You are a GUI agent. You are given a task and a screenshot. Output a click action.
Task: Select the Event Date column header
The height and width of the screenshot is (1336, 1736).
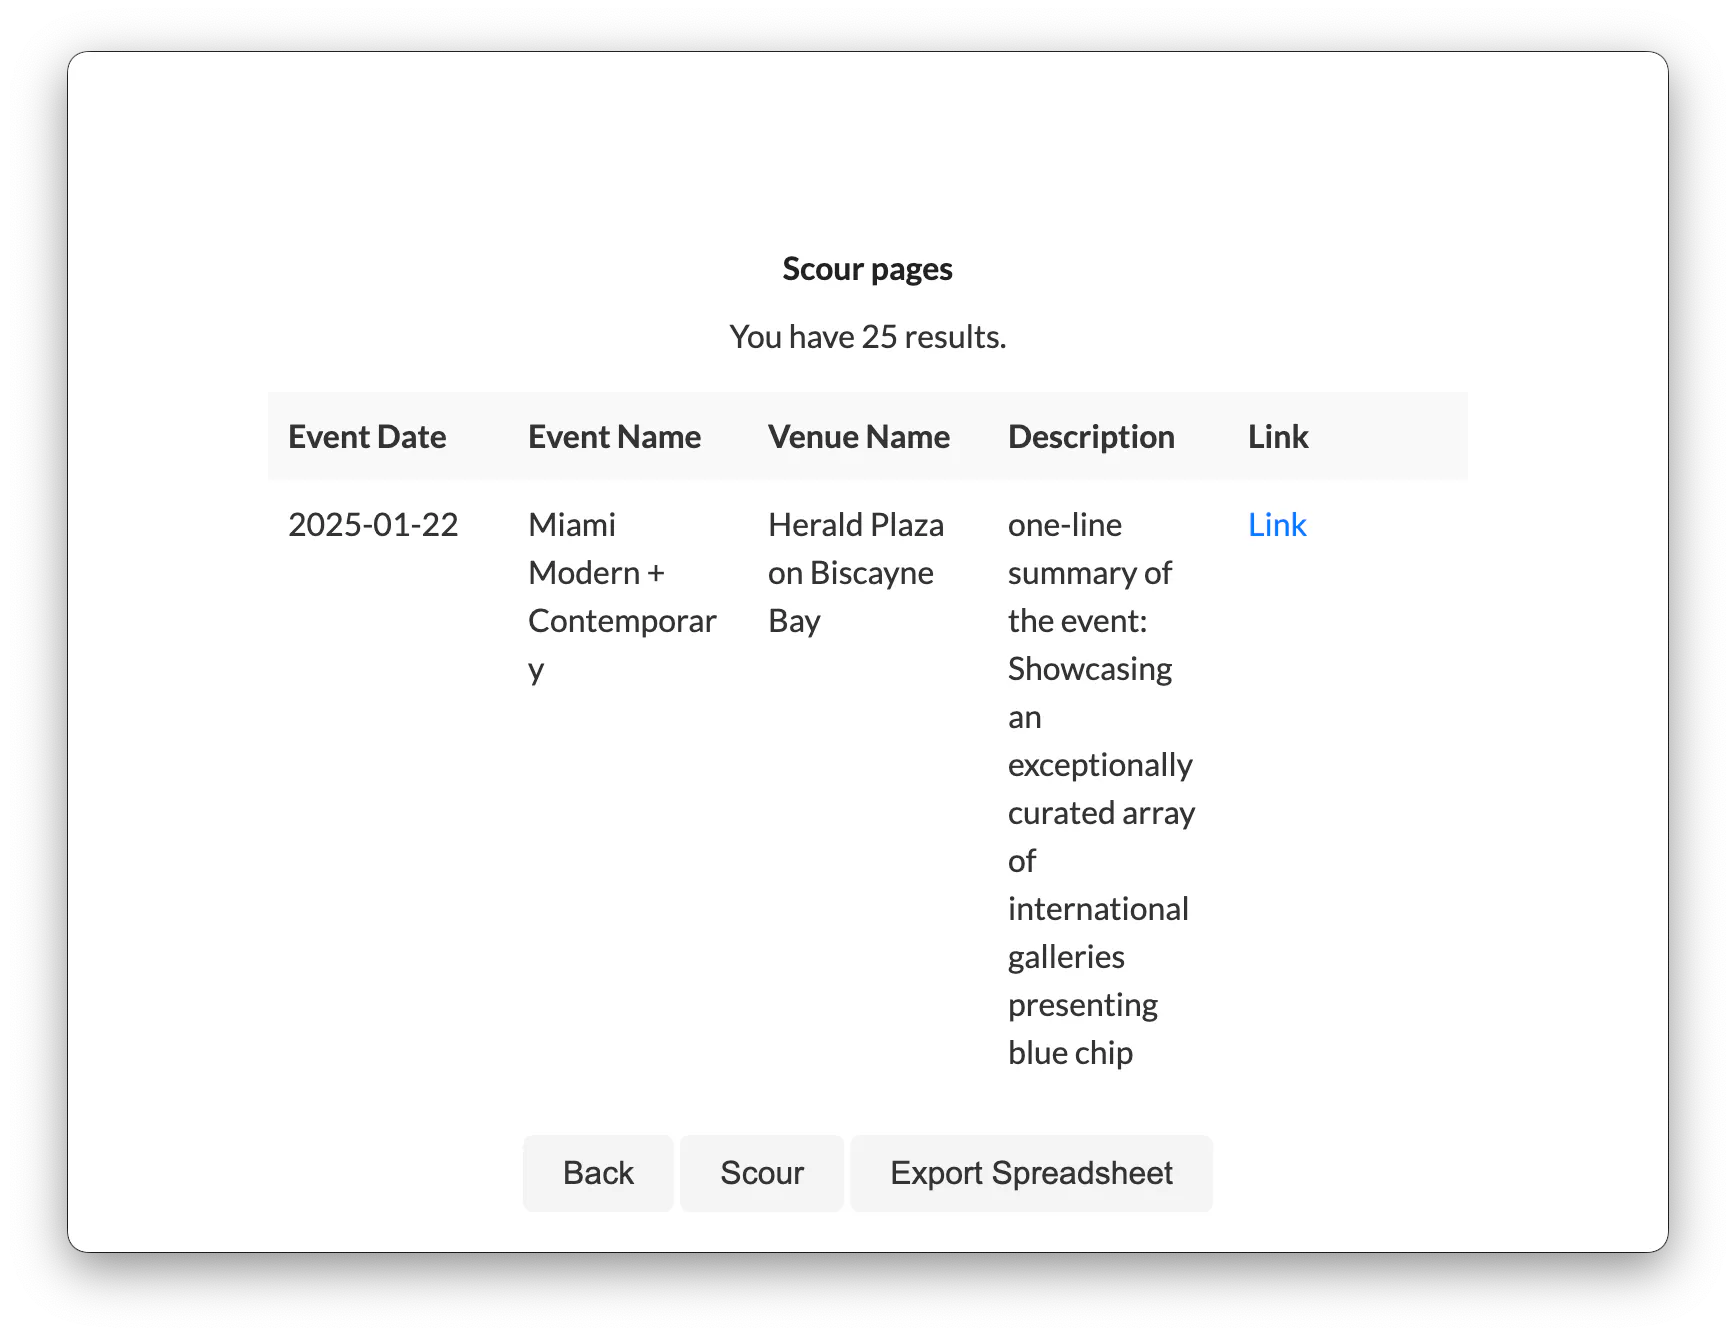point(367,437)
